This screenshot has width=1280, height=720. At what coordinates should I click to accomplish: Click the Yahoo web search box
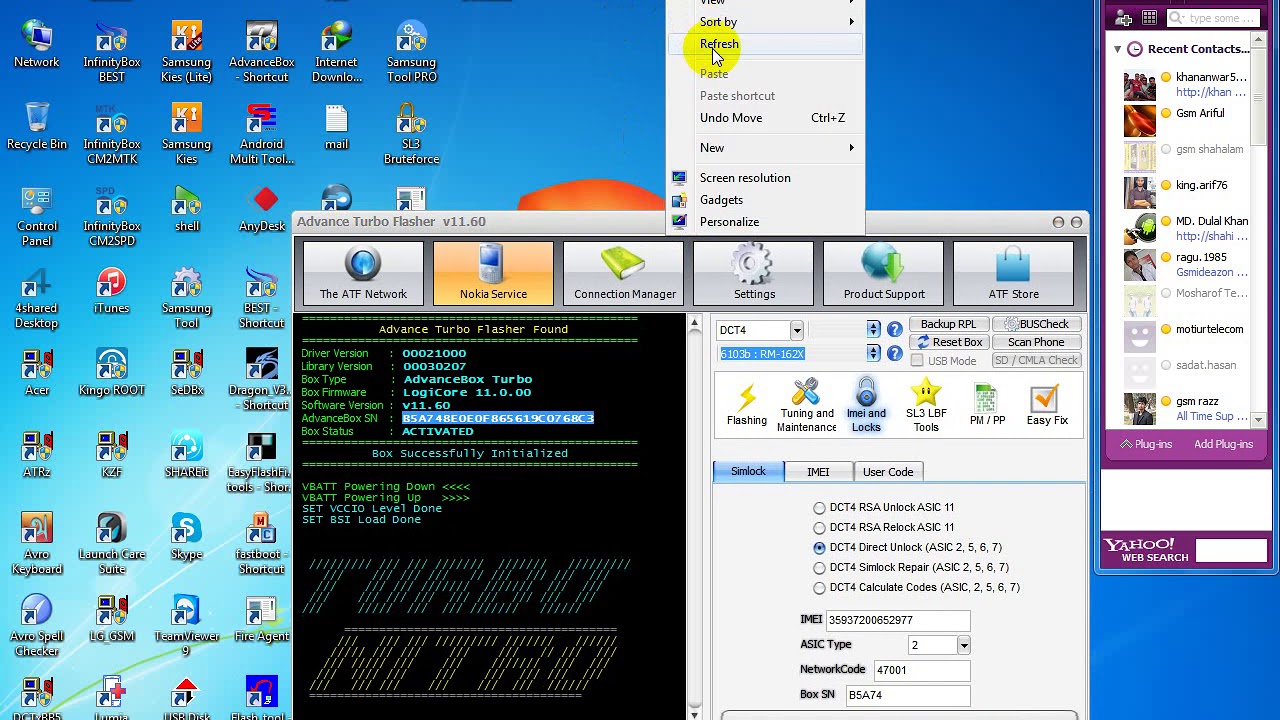pos(1231,551)
